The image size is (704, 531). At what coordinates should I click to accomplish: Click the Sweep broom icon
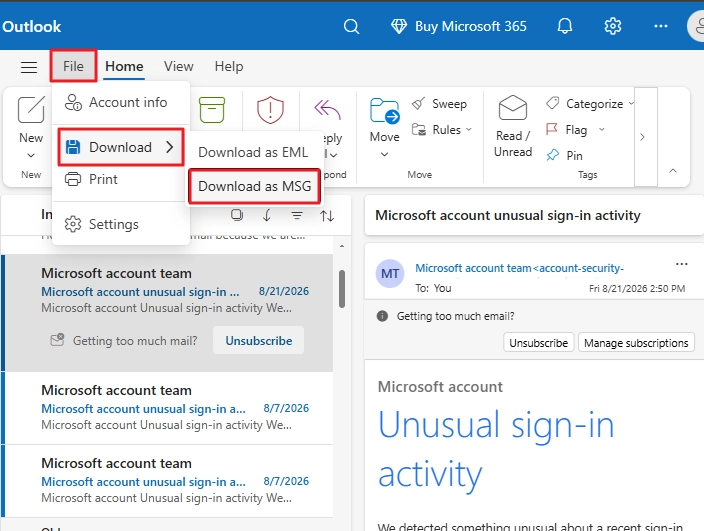pyautogui.click(x=418, y=104)
